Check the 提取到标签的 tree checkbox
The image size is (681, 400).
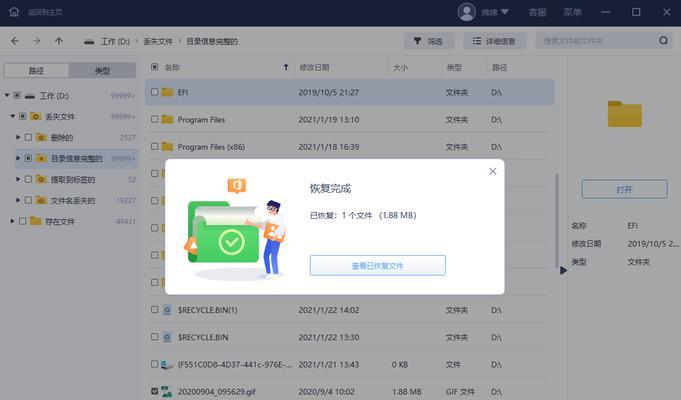point(28,179)
